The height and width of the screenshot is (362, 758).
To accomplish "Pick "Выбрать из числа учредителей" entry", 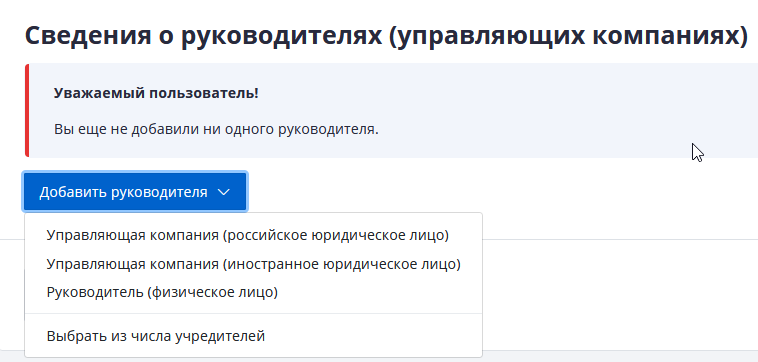I will 156,336.
